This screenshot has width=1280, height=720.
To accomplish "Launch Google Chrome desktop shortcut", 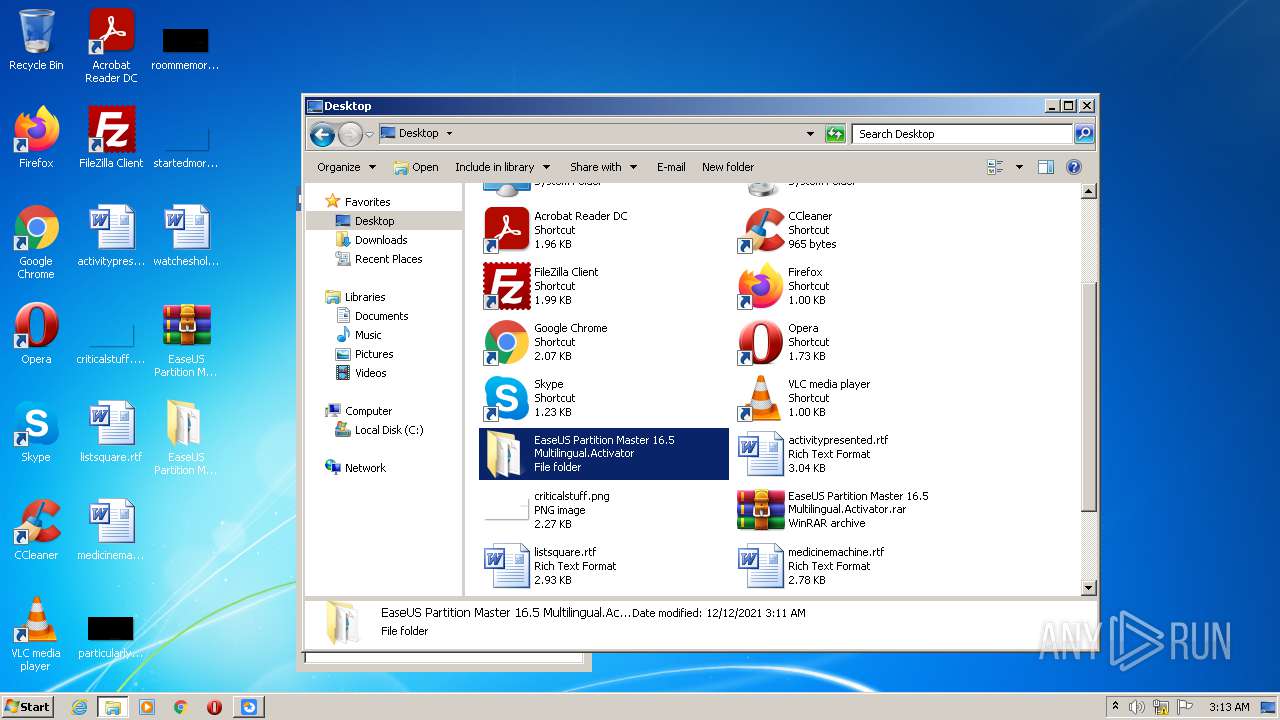I will pyautogui.click(x=36, y=242).
